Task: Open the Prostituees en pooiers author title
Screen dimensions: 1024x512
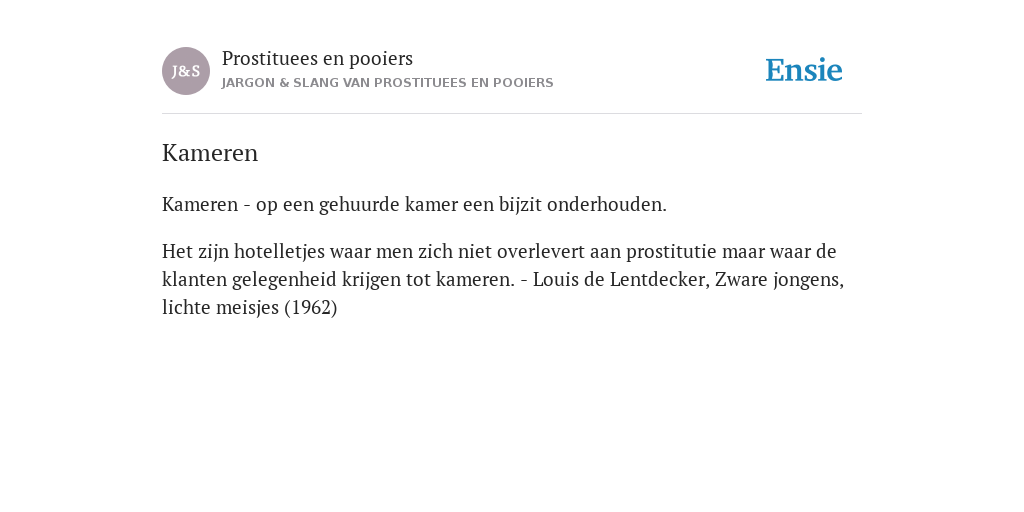Action: pos(317,58)
